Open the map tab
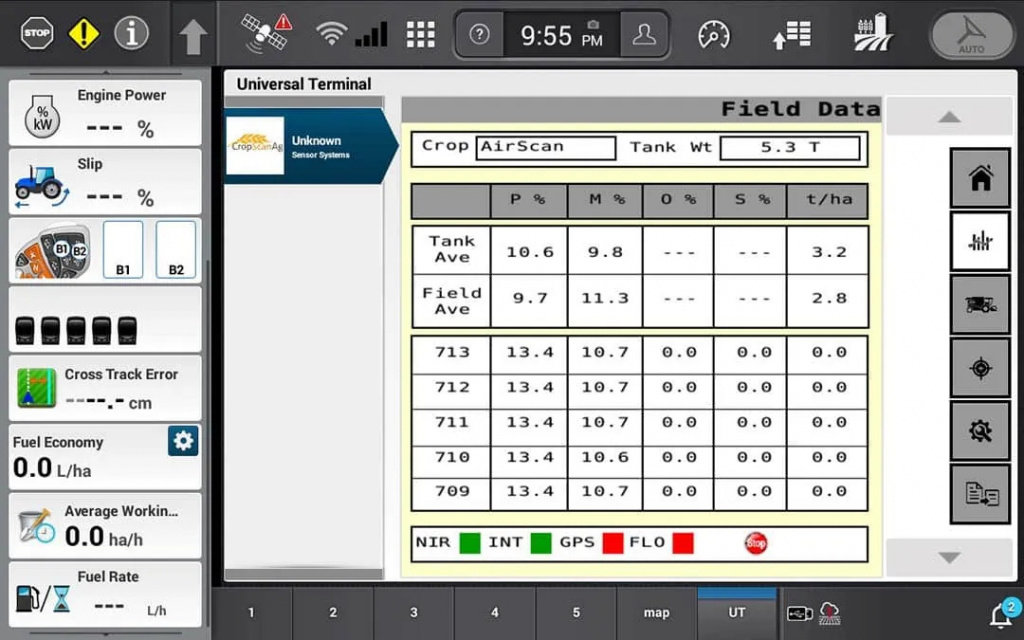Viewport: 1024px width, 640px height. 657,613
